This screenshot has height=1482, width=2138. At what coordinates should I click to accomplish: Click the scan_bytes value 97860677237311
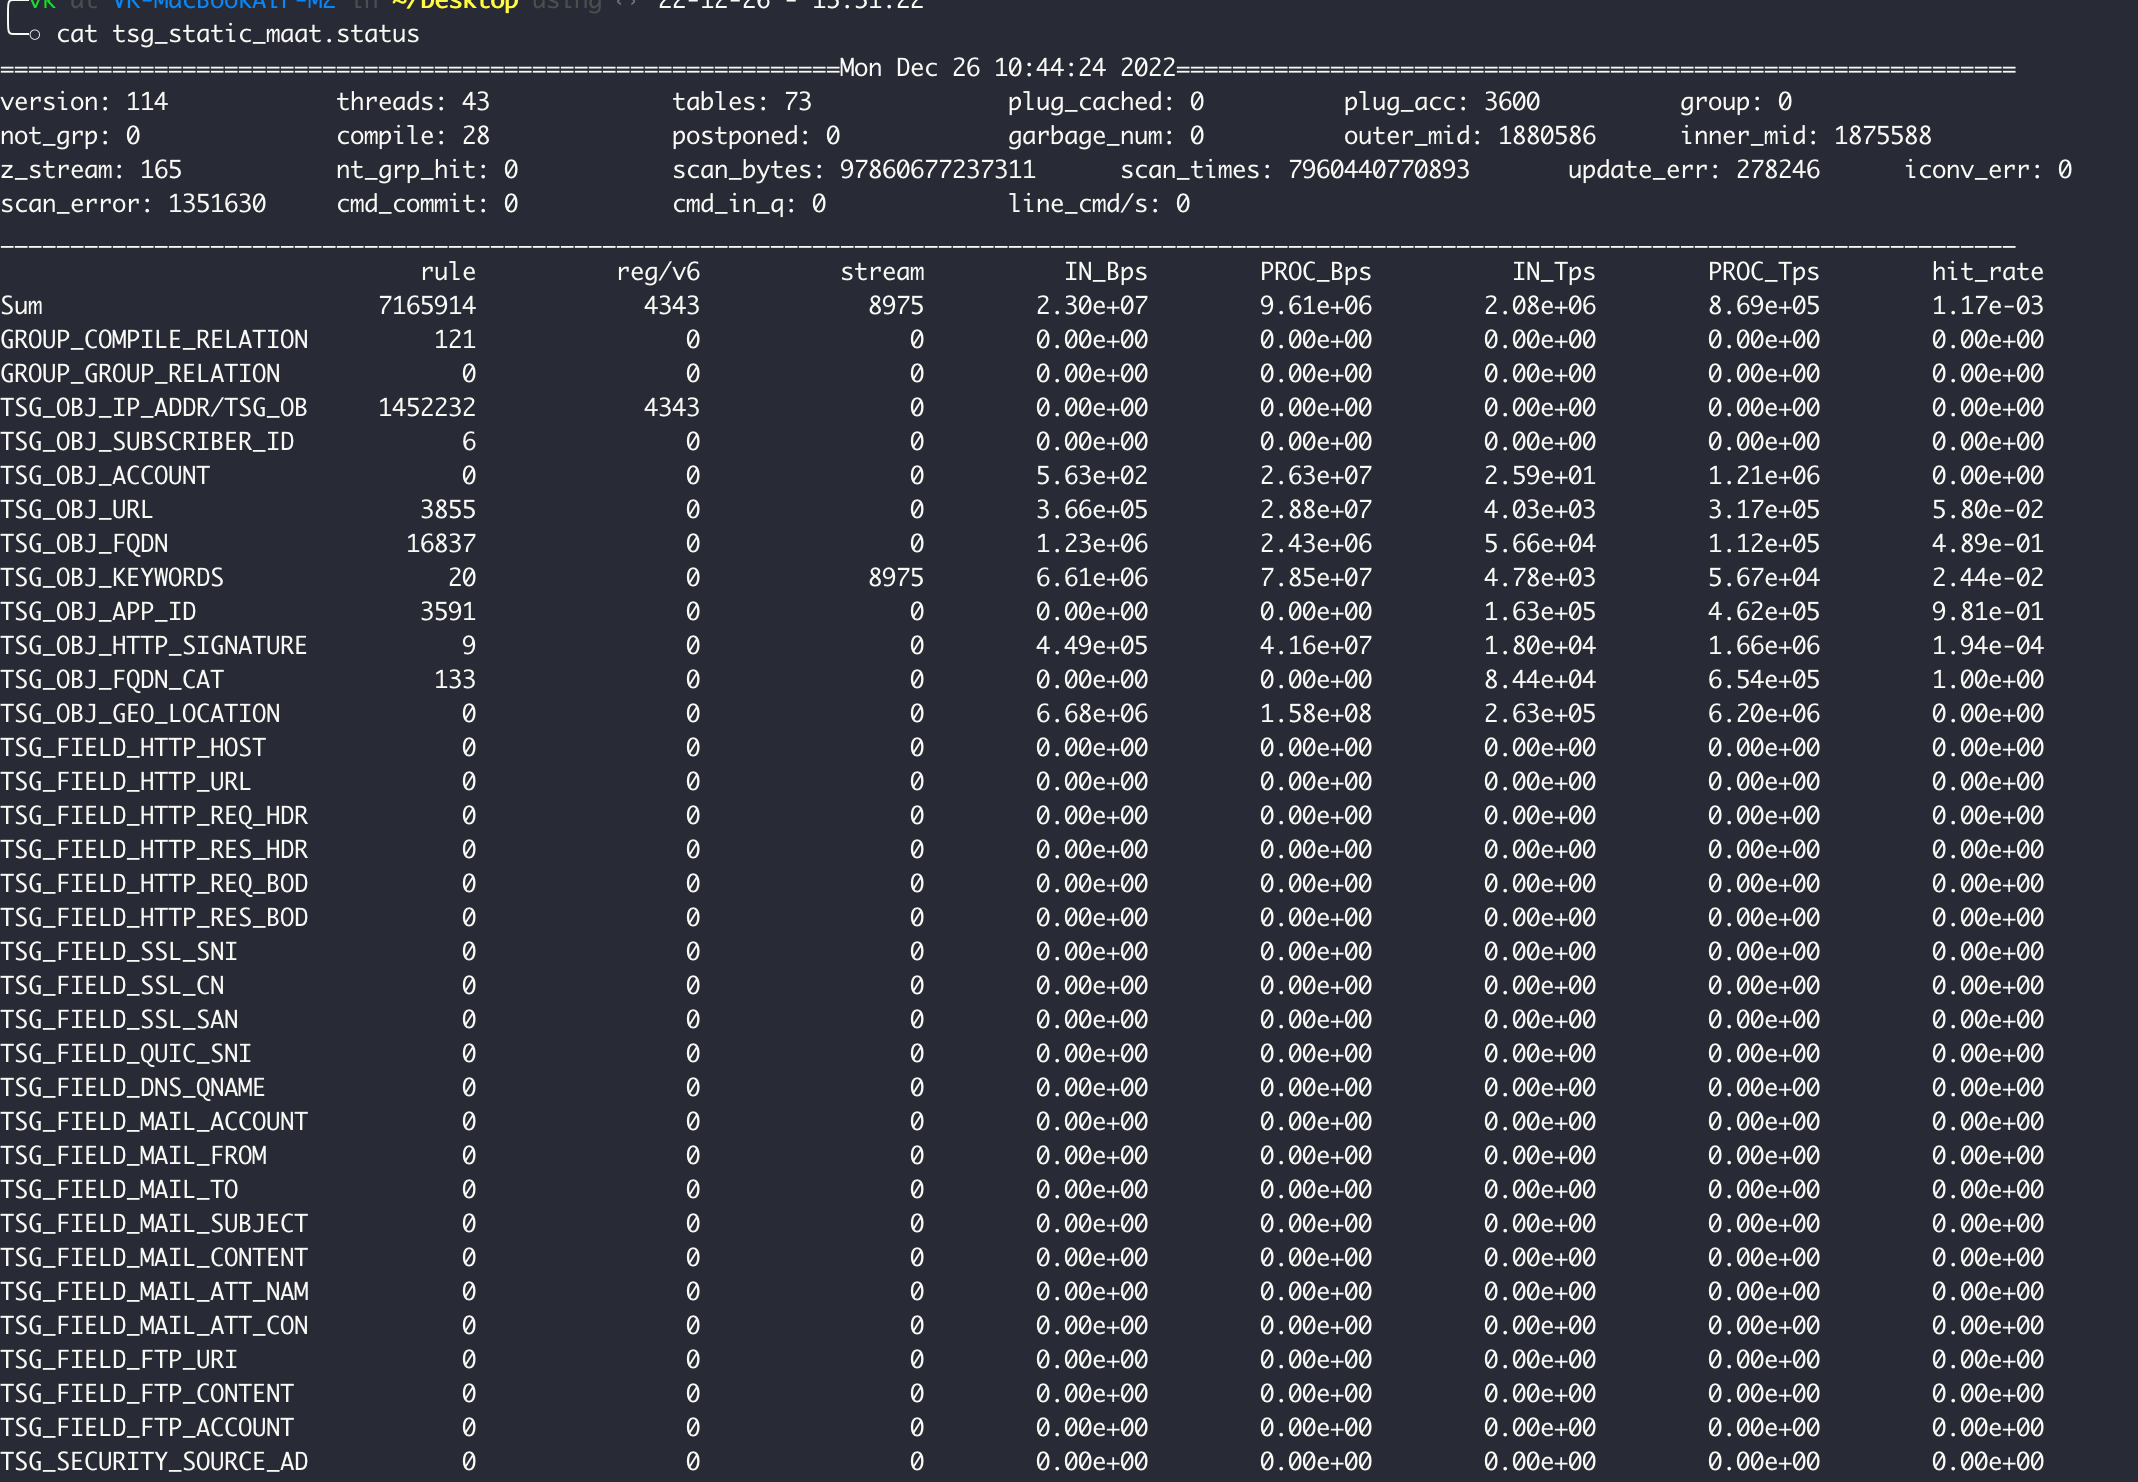(x=937, y=170)
